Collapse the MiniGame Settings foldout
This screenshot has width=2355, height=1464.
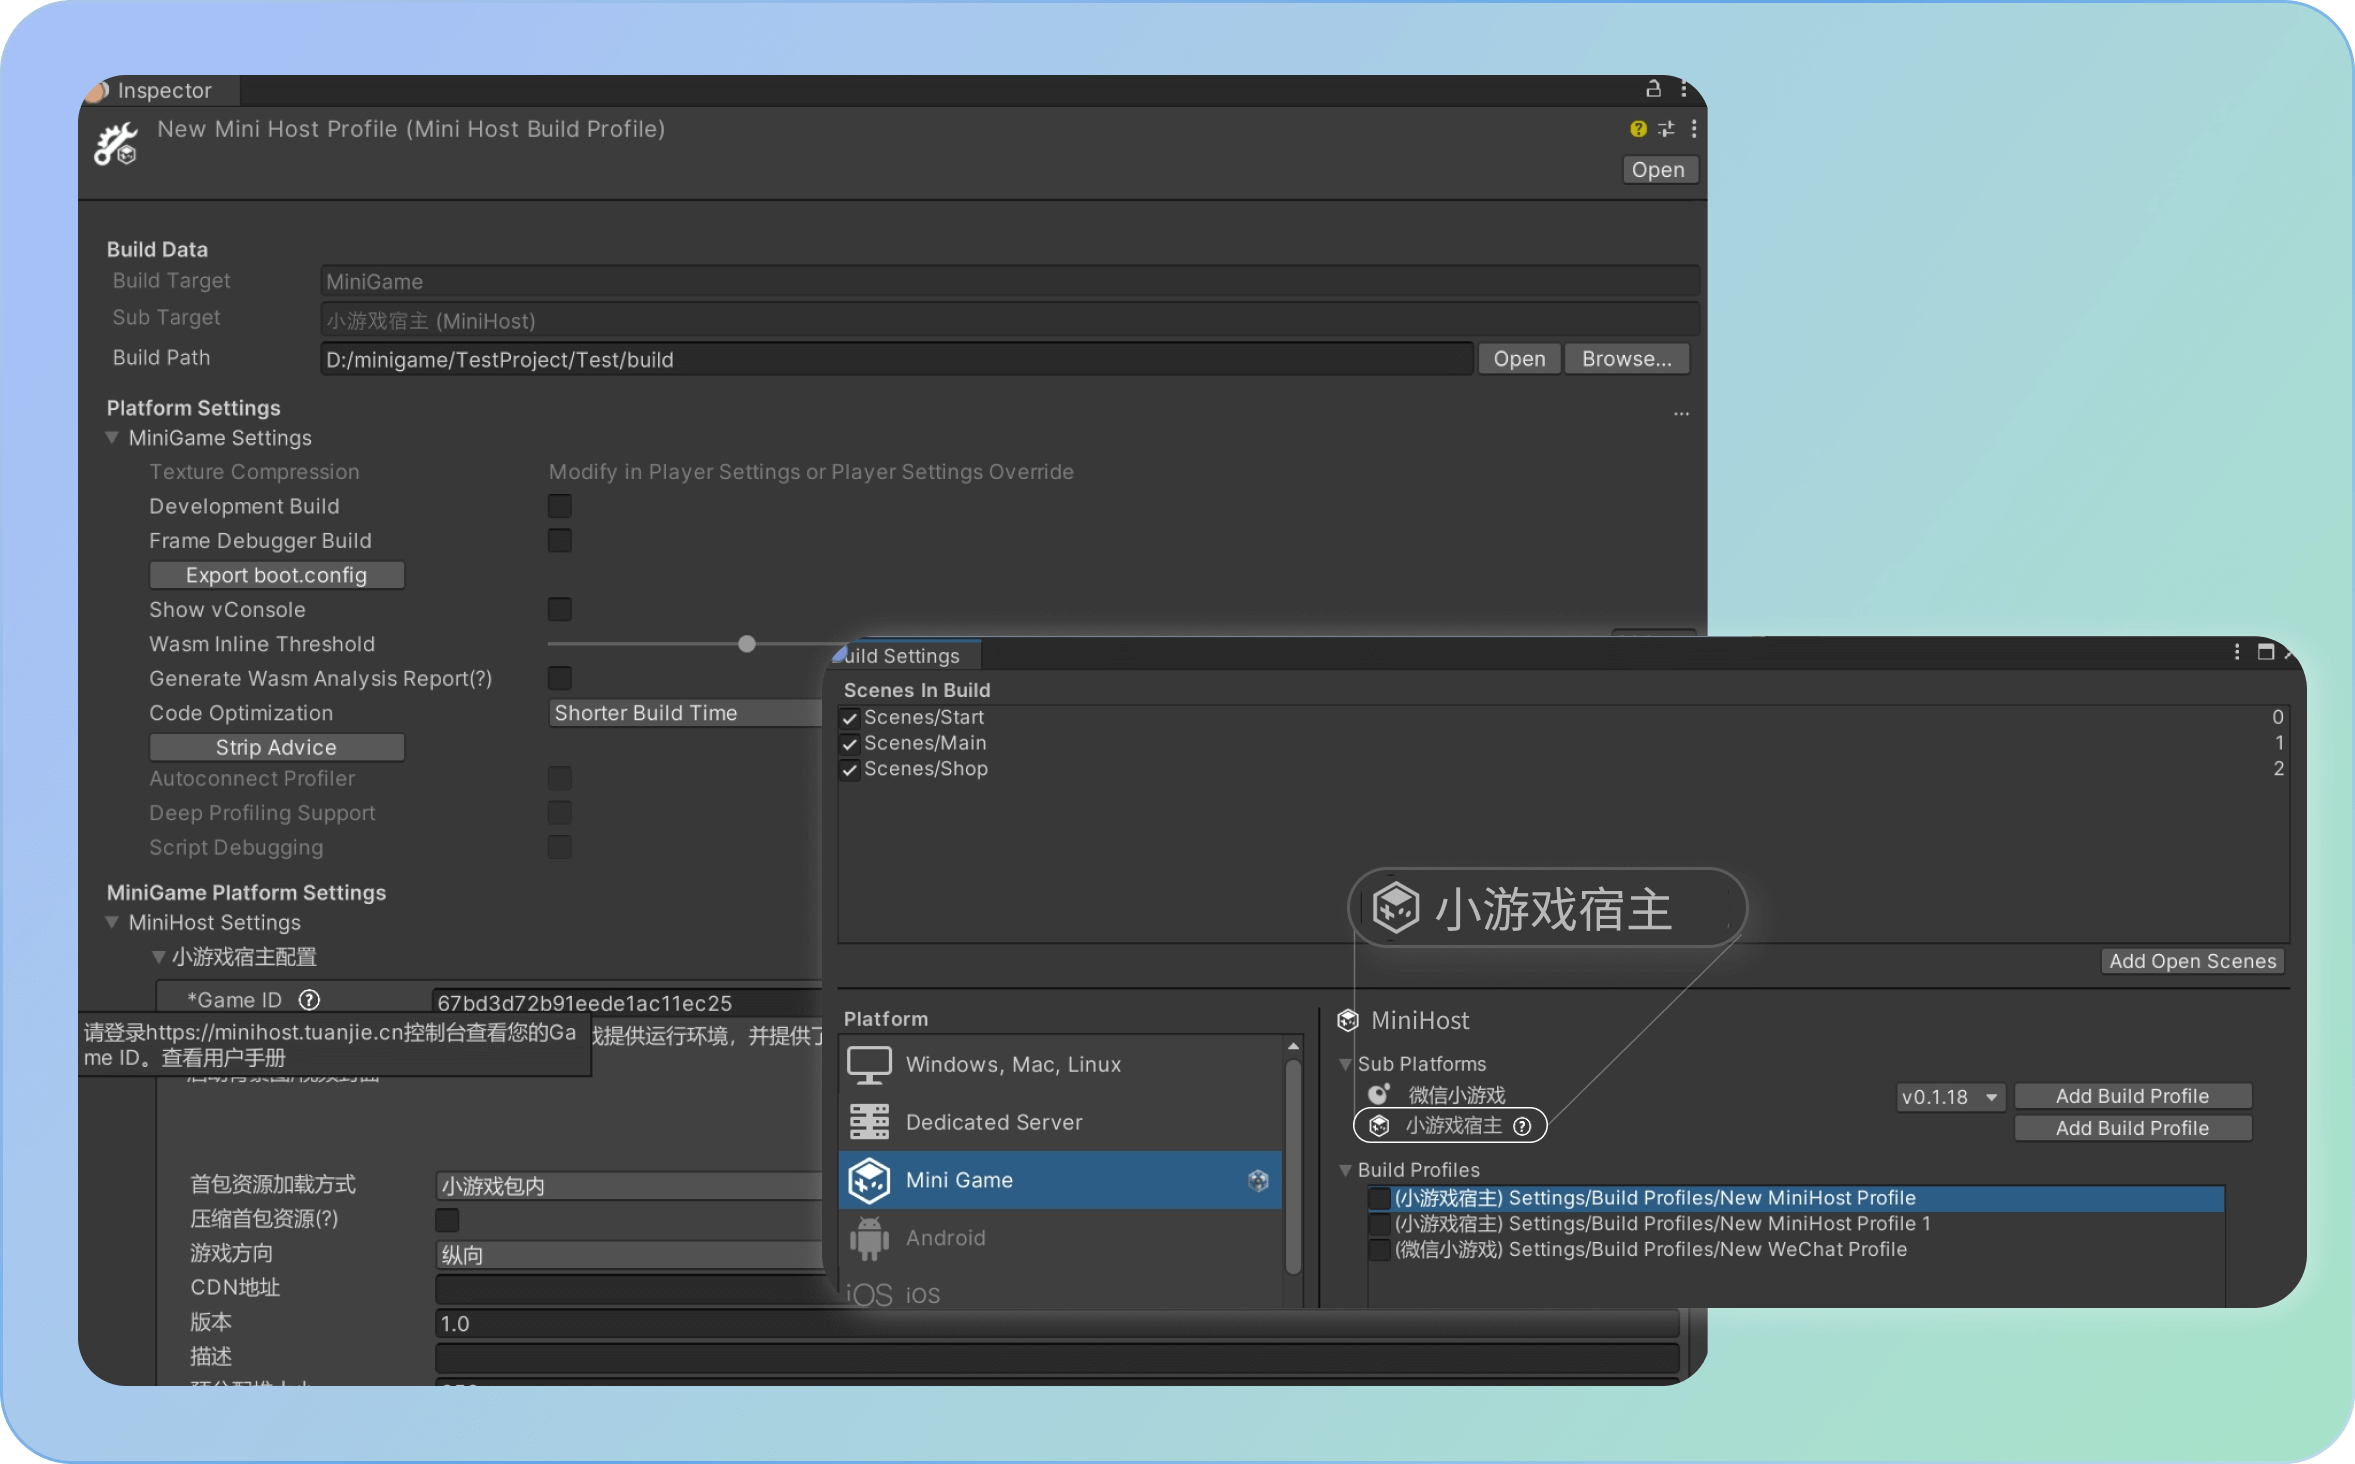click(x=112, y=438)
